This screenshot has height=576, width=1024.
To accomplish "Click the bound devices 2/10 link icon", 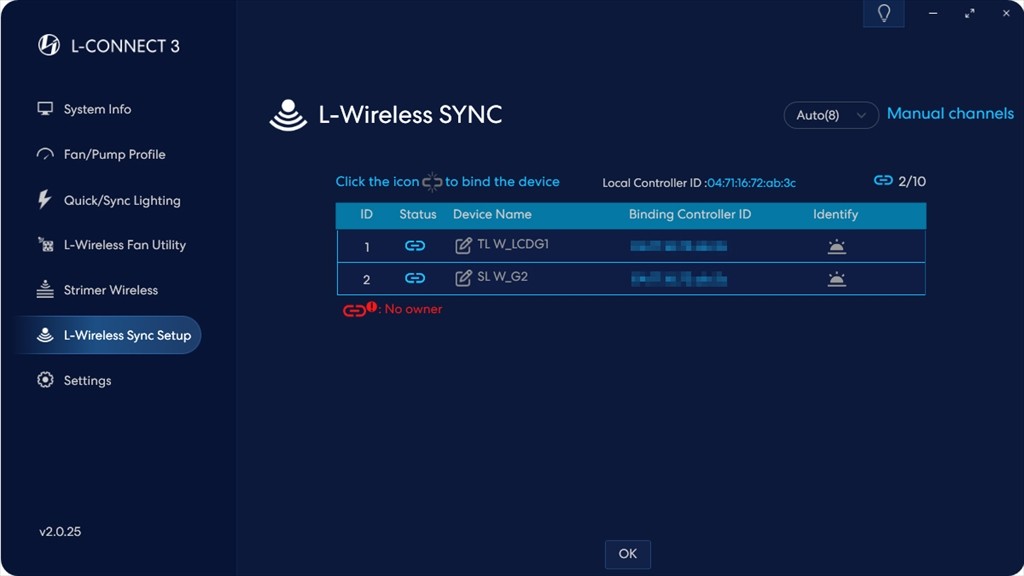I will pyautogui.click(x=883, y=181).
